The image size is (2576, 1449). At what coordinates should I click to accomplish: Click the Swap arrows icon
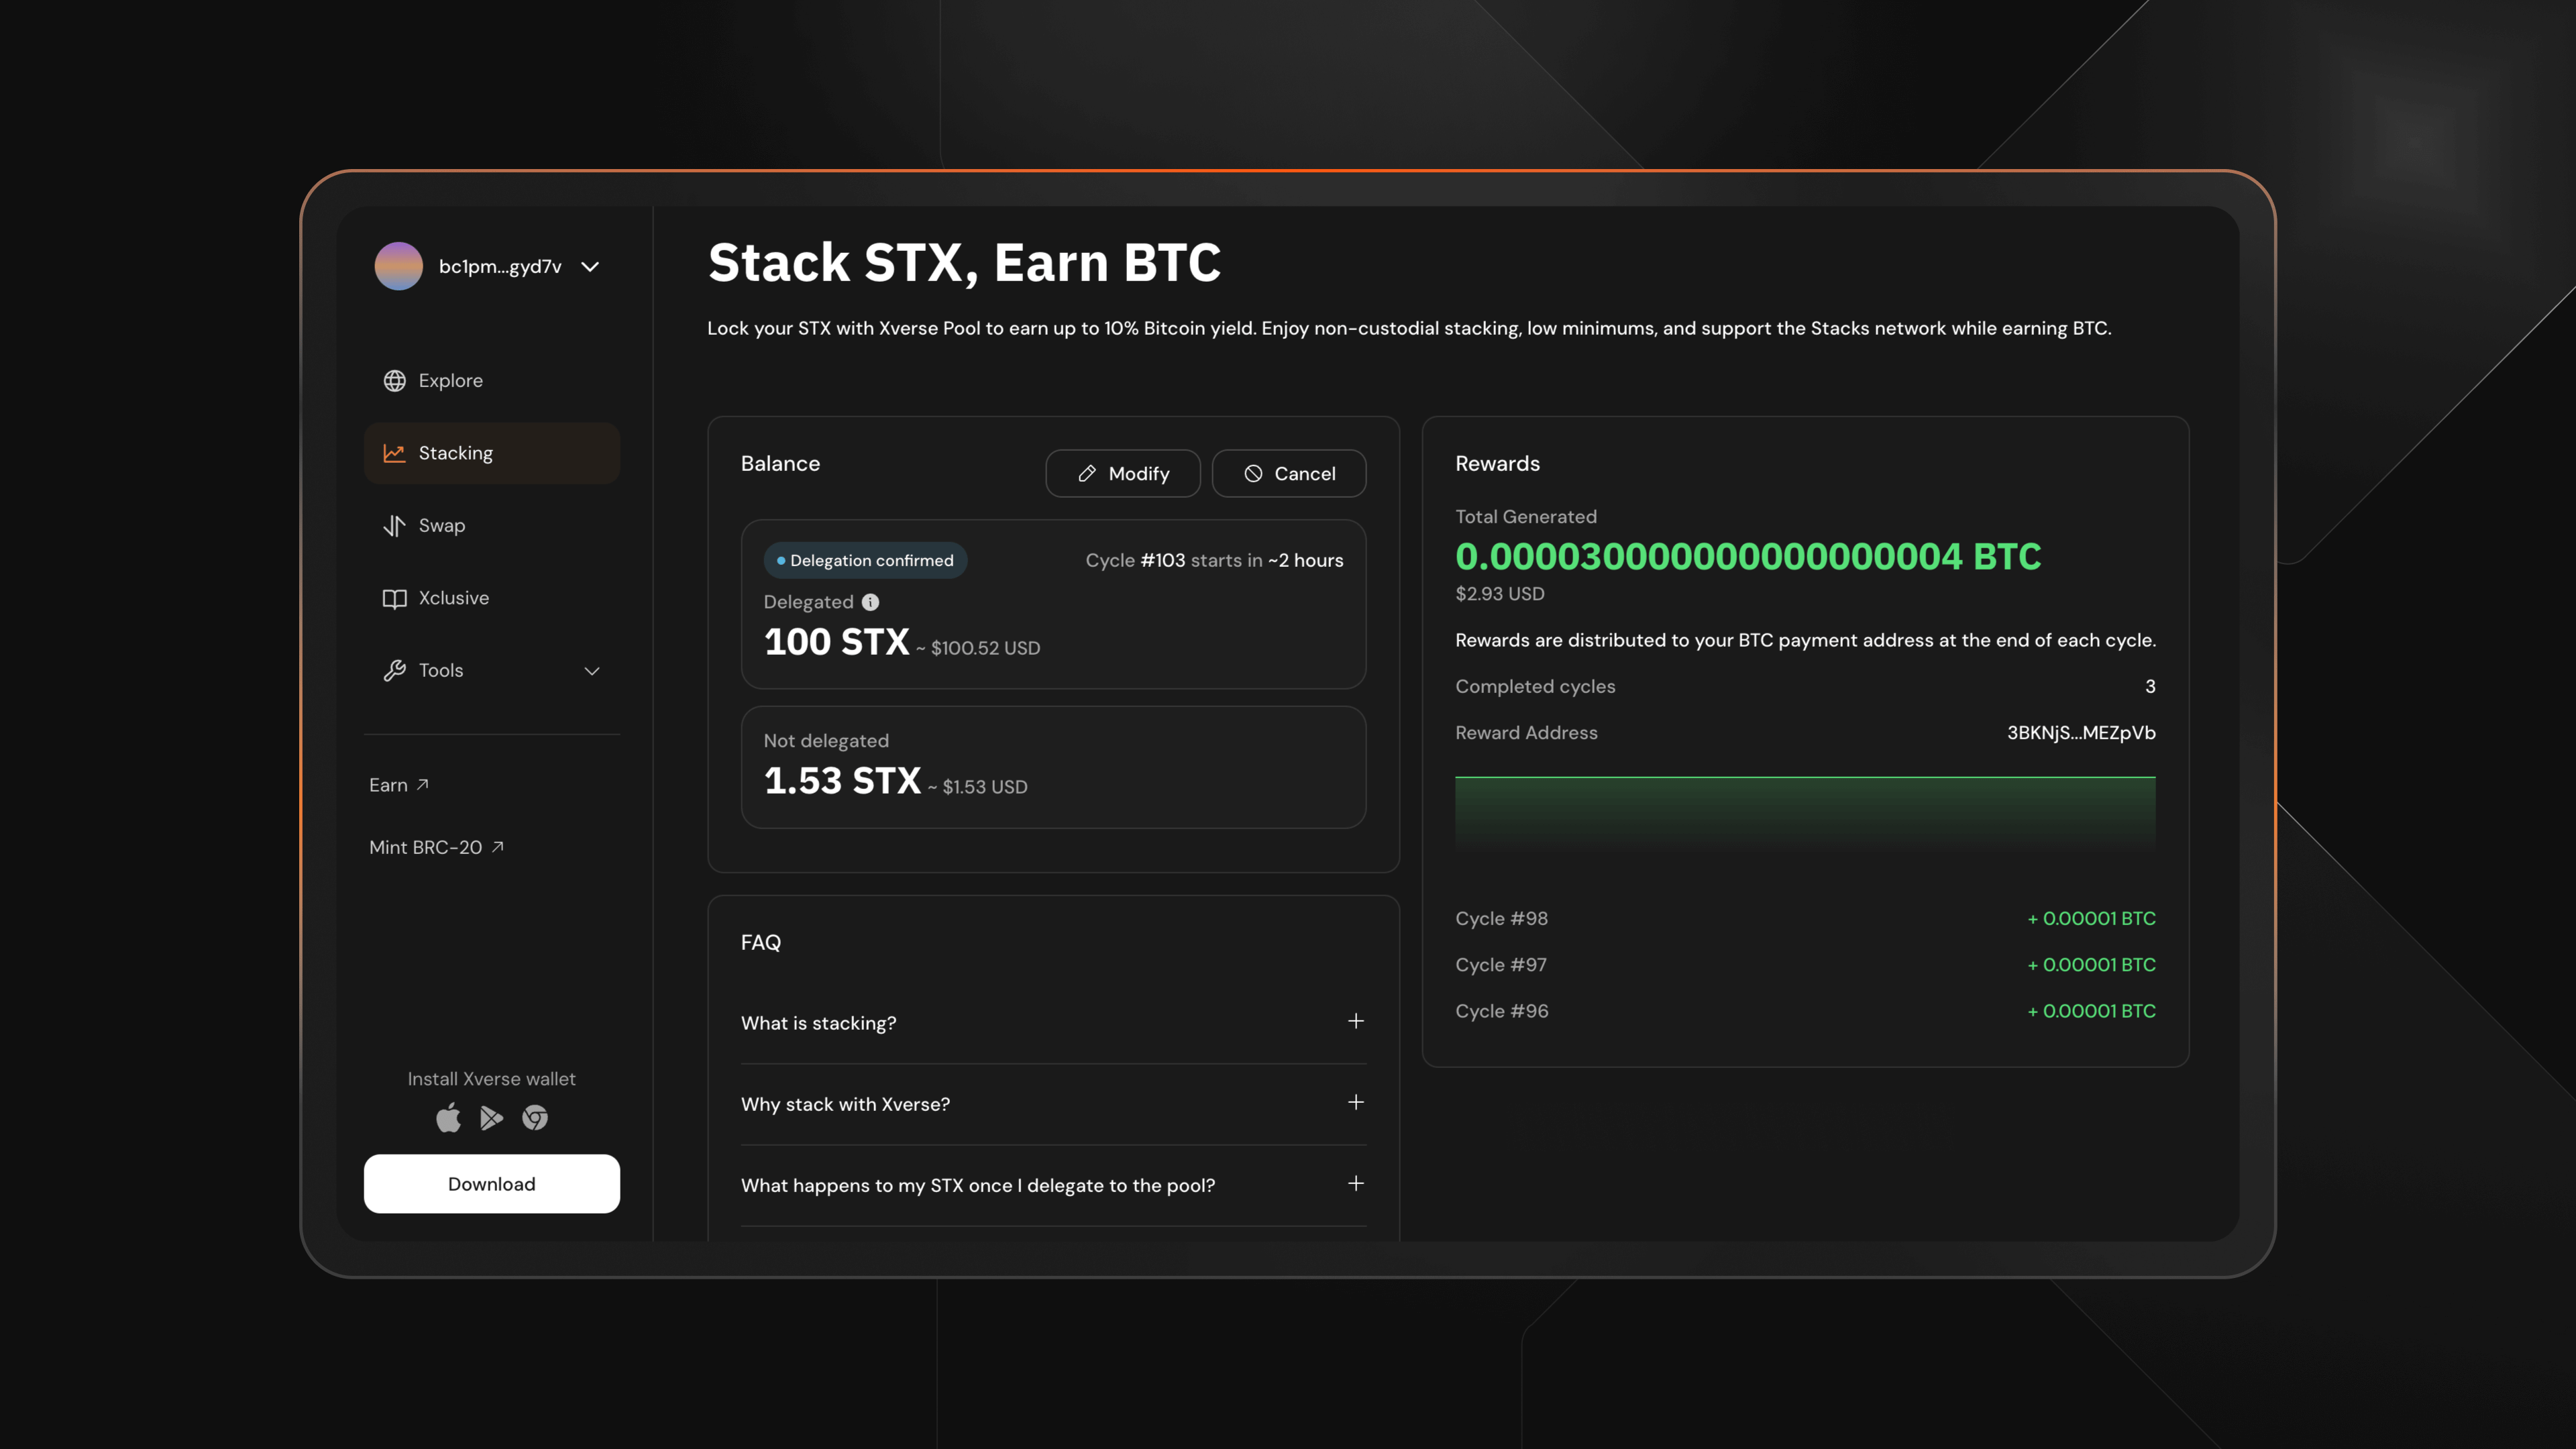pyautogui.click(x=394, y=526)
